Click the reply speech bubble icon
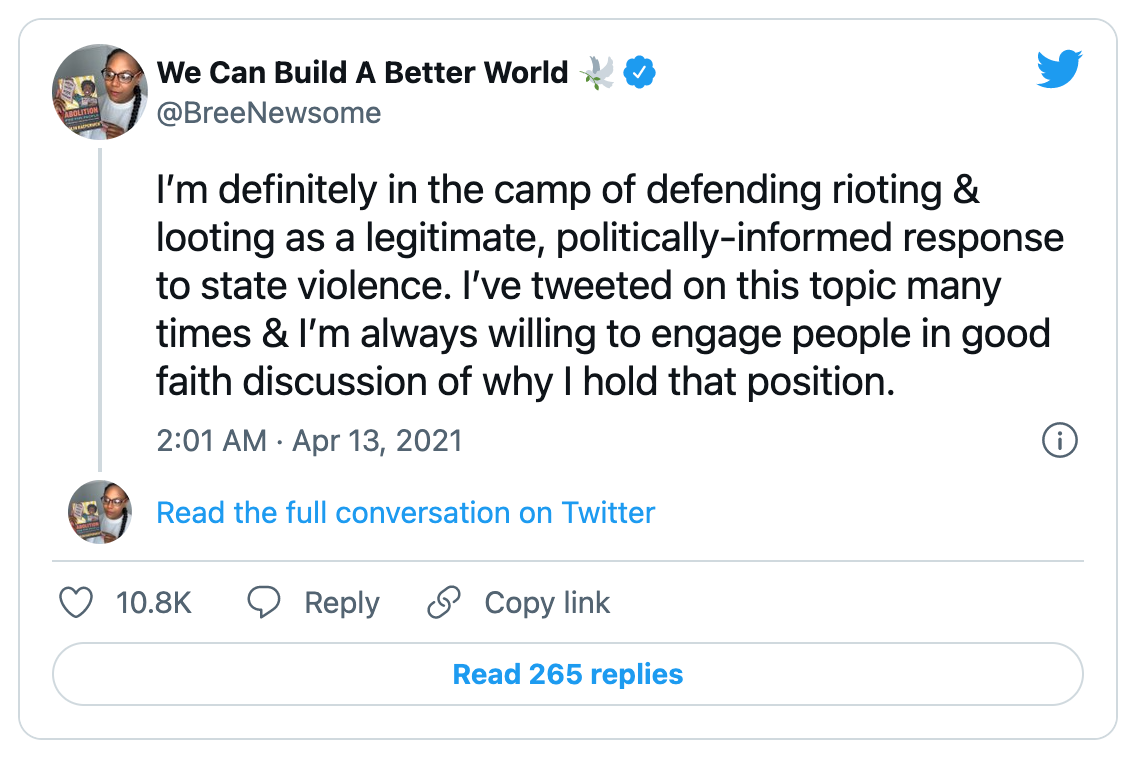 tap(264, 603)
